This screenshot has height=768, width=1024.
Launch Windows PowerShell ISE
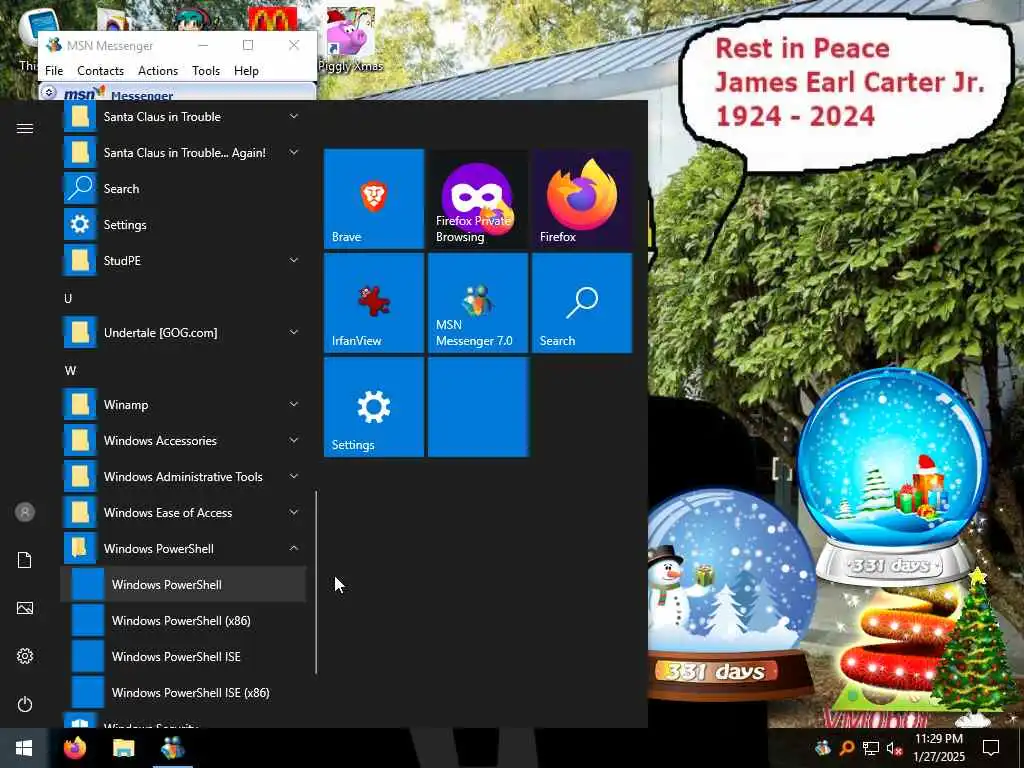pyautogui.click(x=184, y=656)
